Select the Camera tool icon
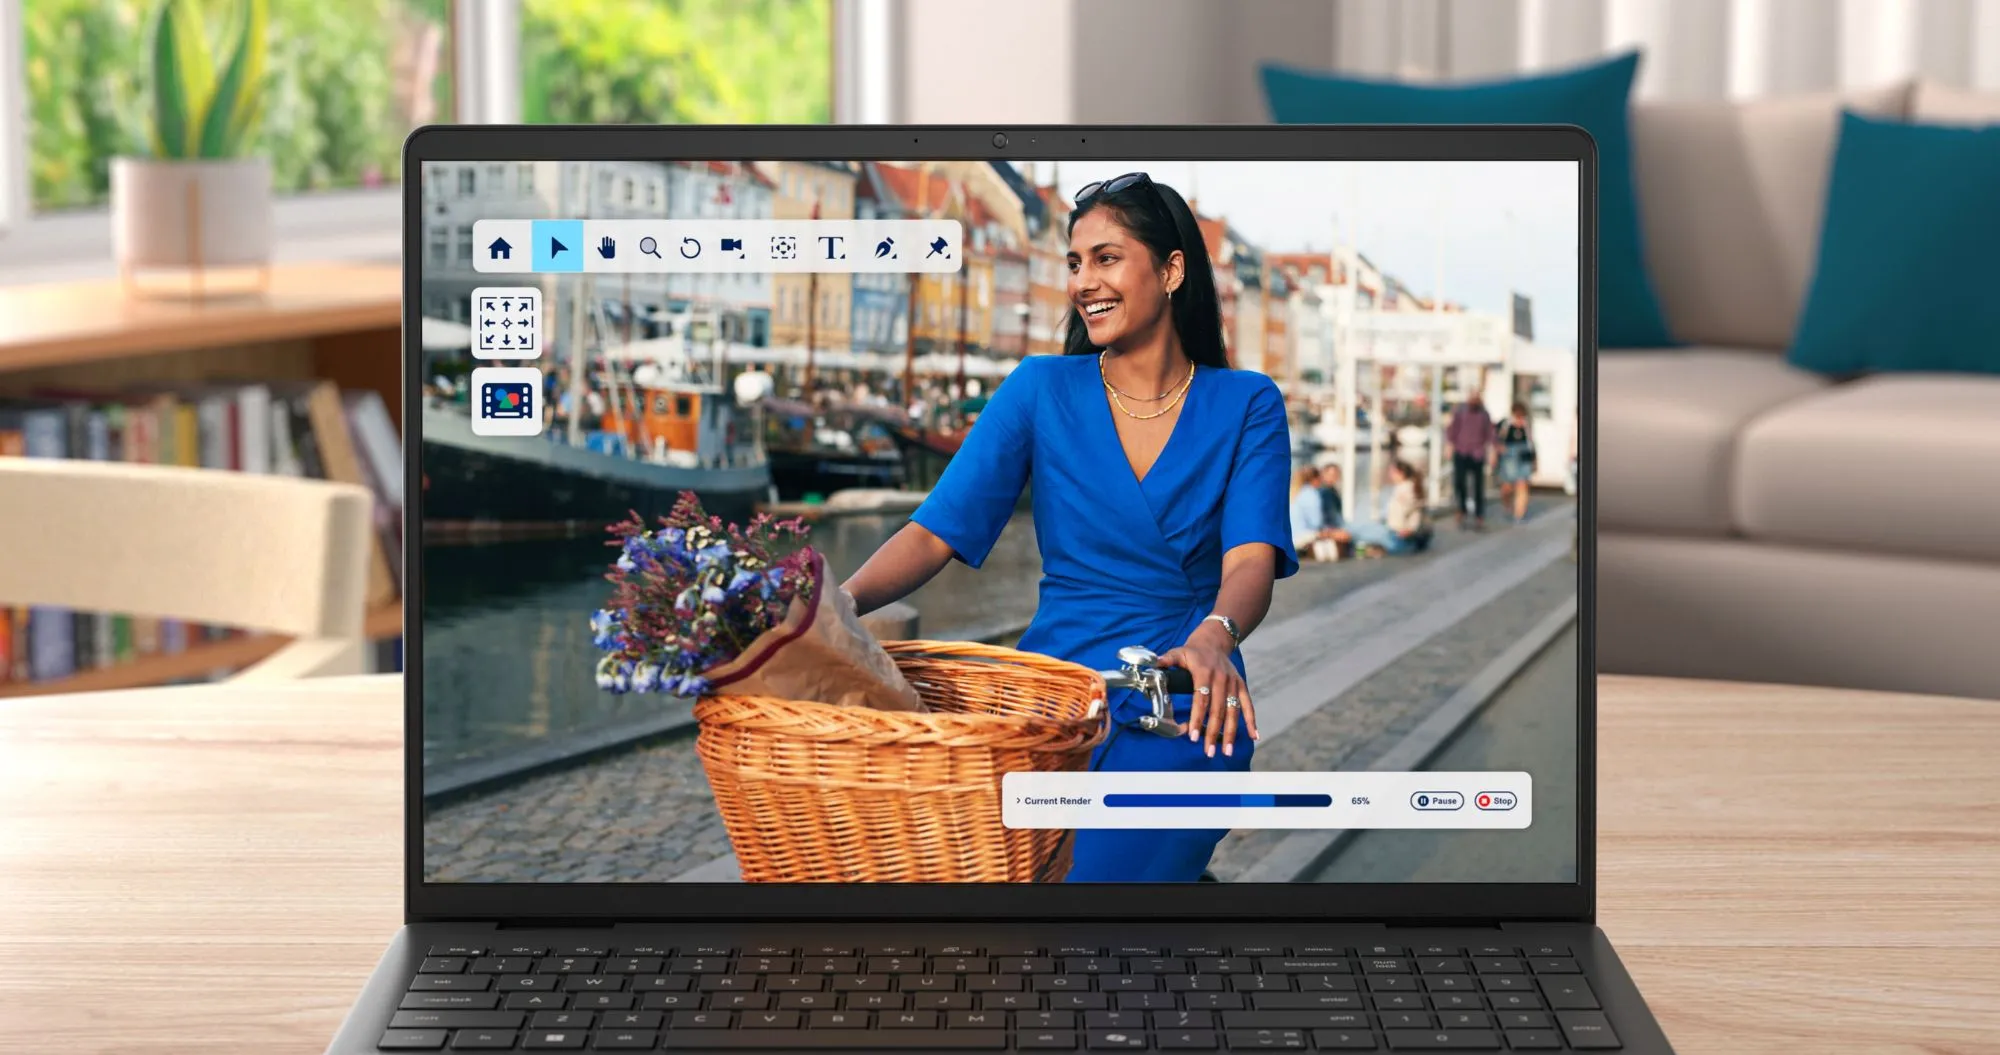 coord(733,247)
